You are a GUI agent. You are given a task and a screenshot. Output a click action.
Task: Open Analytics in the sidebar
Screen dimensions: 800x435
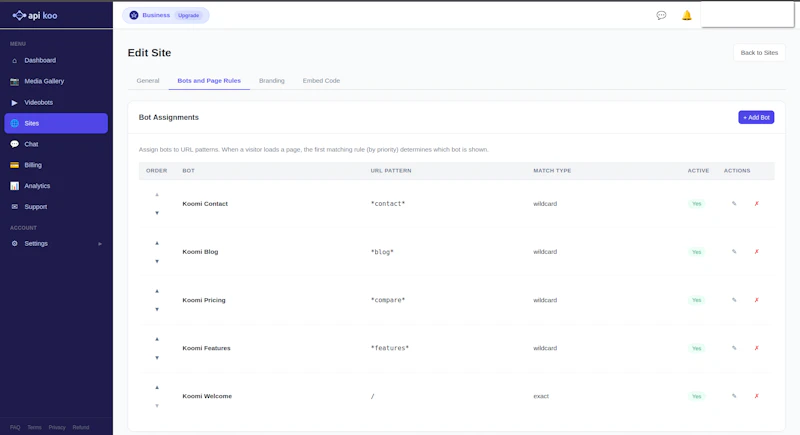tap(56, 186)
